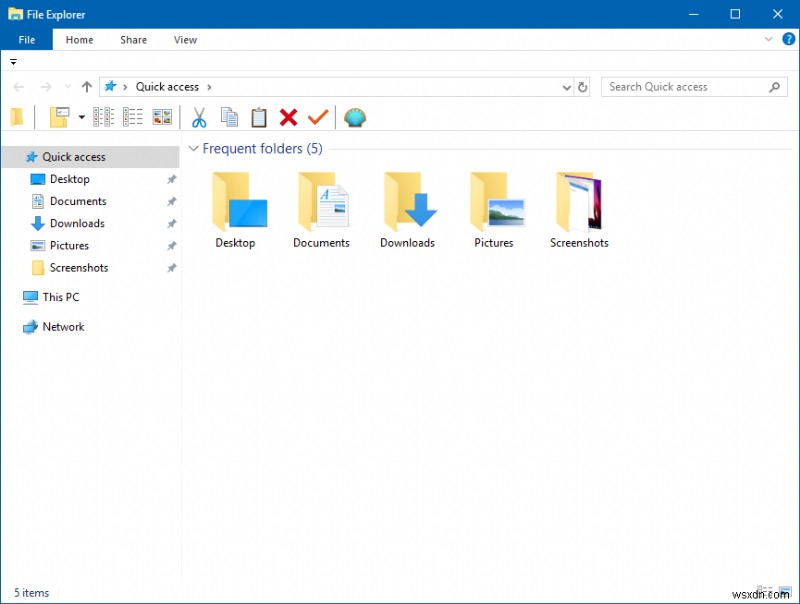Select This PC in the sidebar
The height and width of the screenshot is (604, 800).
[59, 297]
